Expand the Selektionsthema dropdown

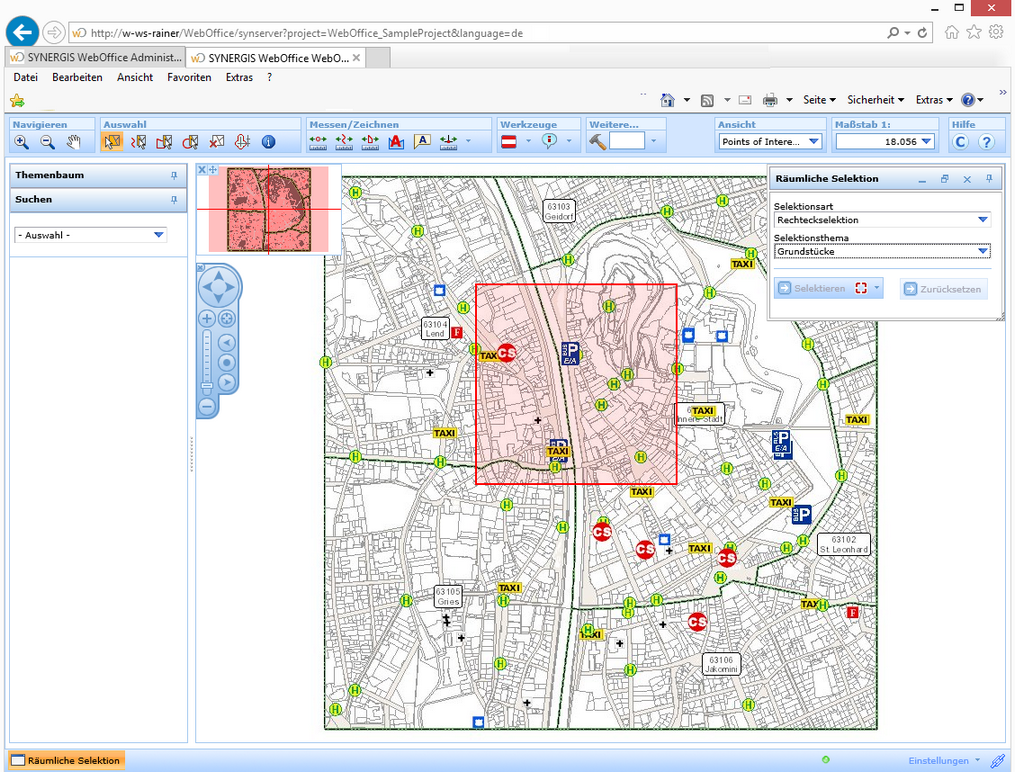click(x=982, y=251)
